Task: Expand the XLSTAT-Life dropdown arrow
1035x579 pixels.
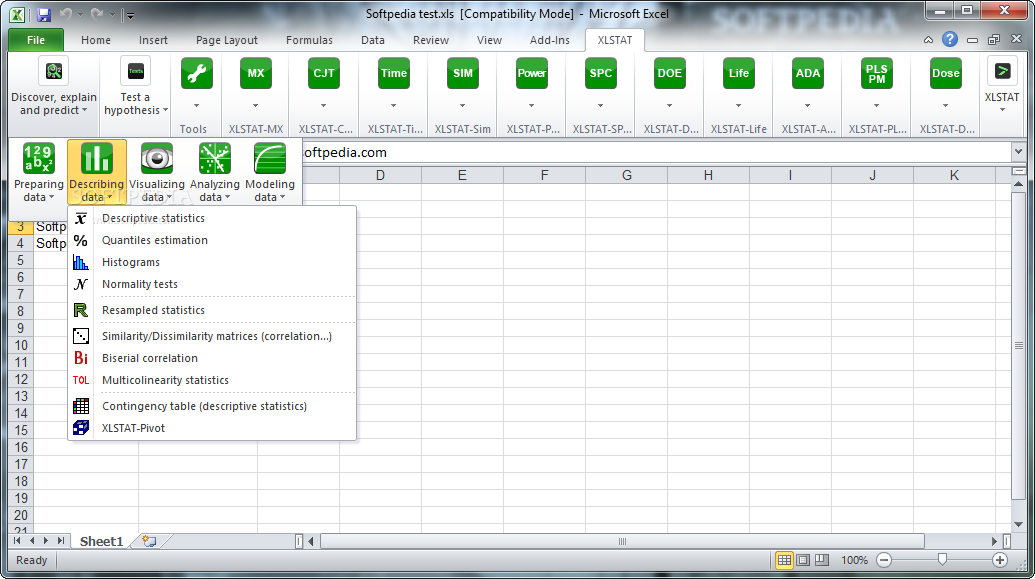Action: coord(739,106)
